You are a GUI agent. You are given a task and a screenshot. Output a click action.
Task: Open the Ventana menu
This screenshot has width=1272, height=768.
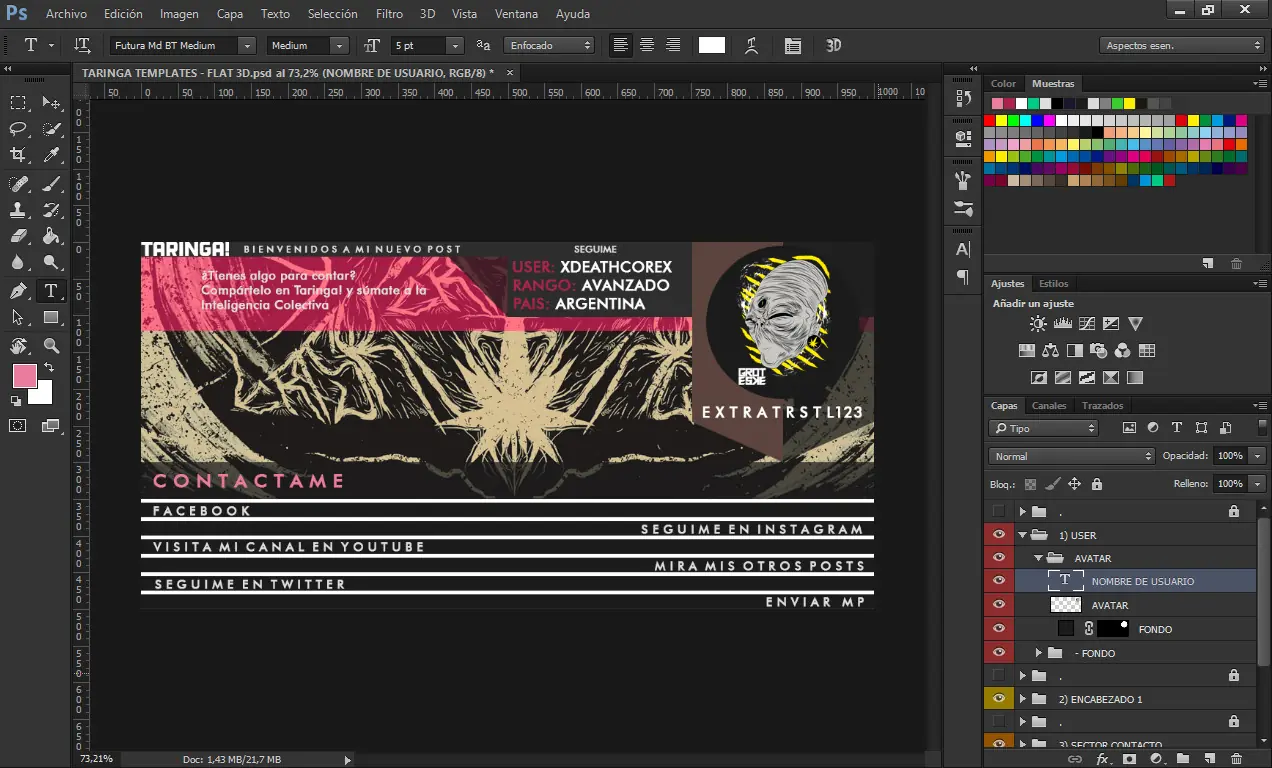tap(517, 14)
